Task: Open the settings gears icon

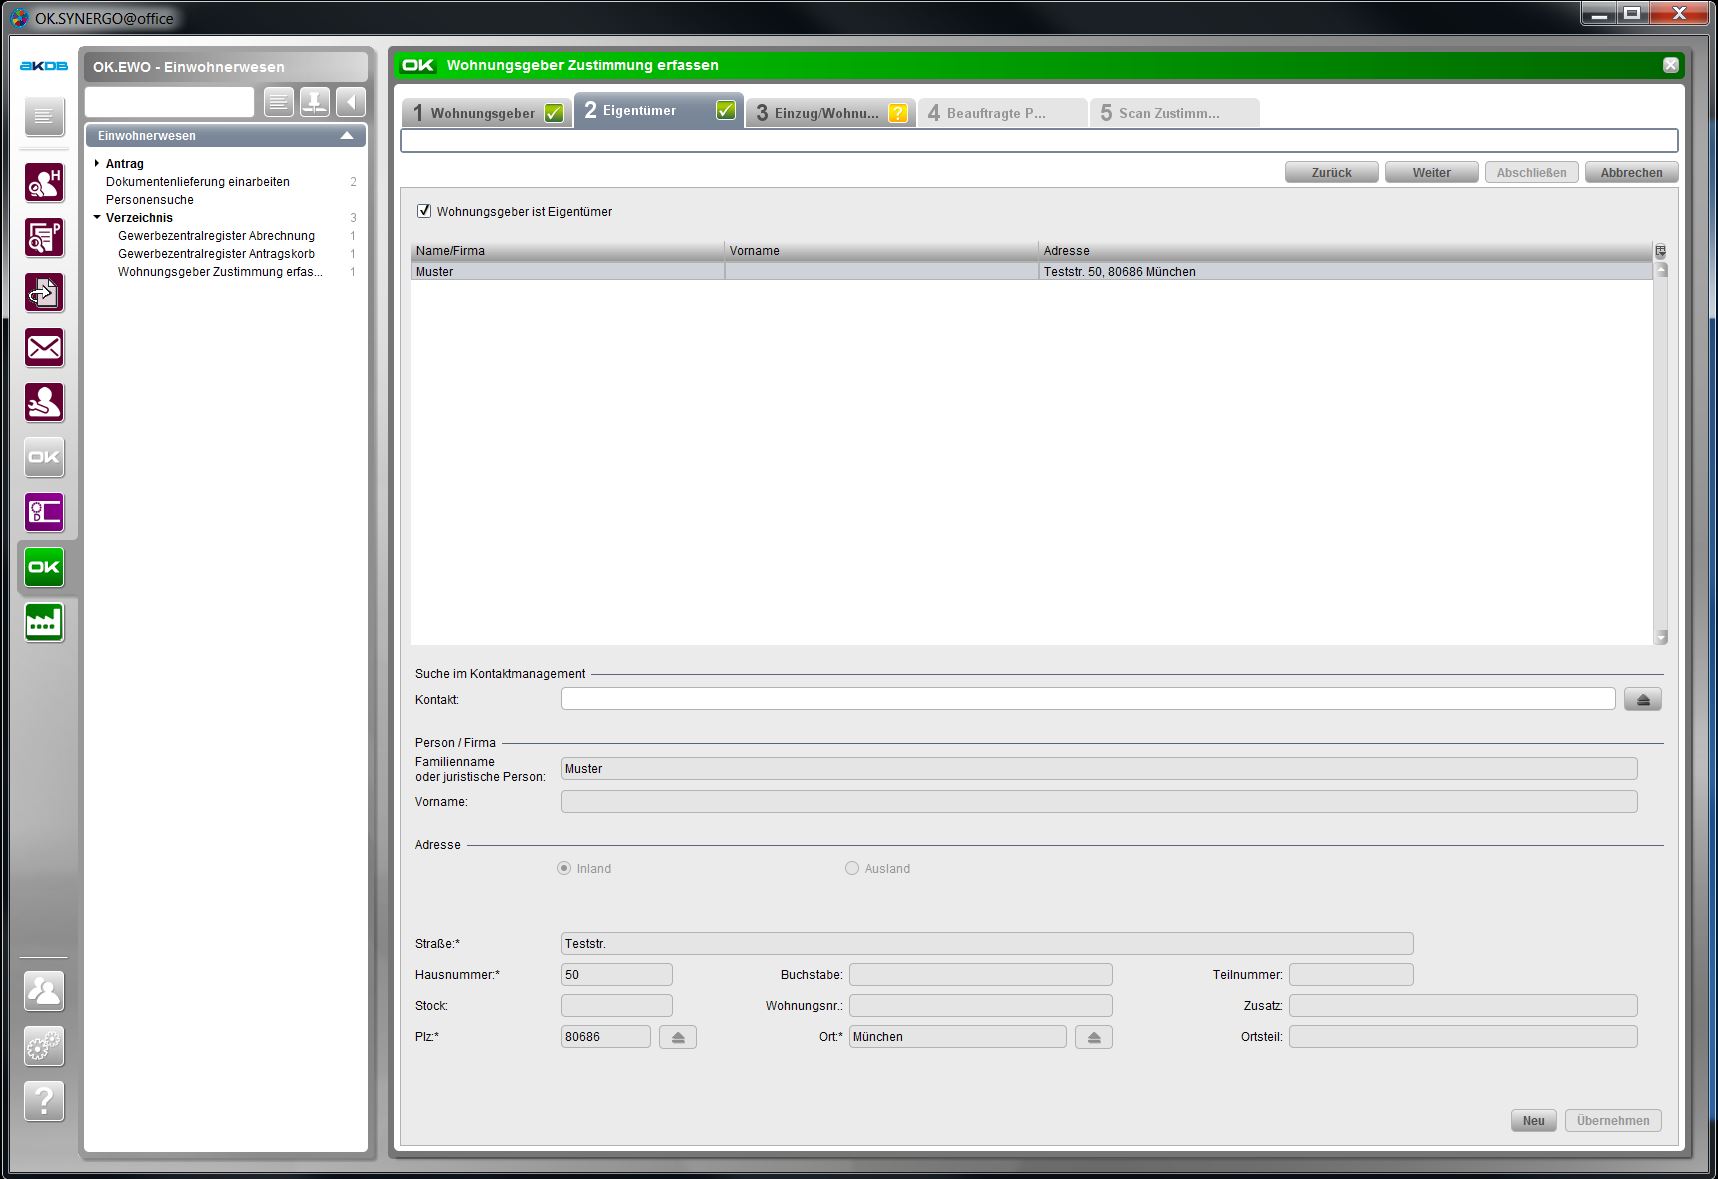Action: tap(44, 1046)
